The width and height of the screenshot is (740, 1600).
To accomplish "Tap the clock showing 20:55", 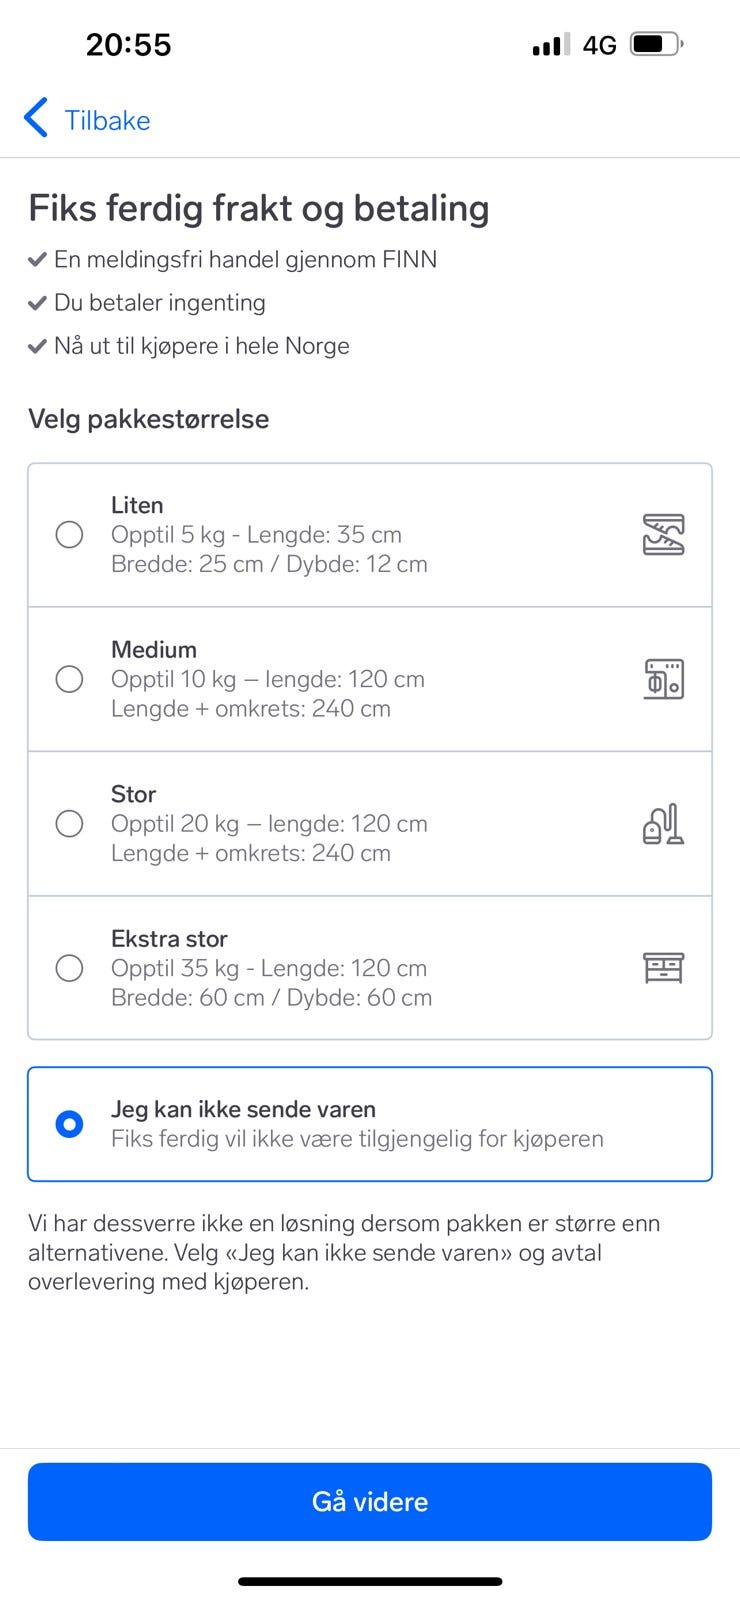I will click(128, 44).
